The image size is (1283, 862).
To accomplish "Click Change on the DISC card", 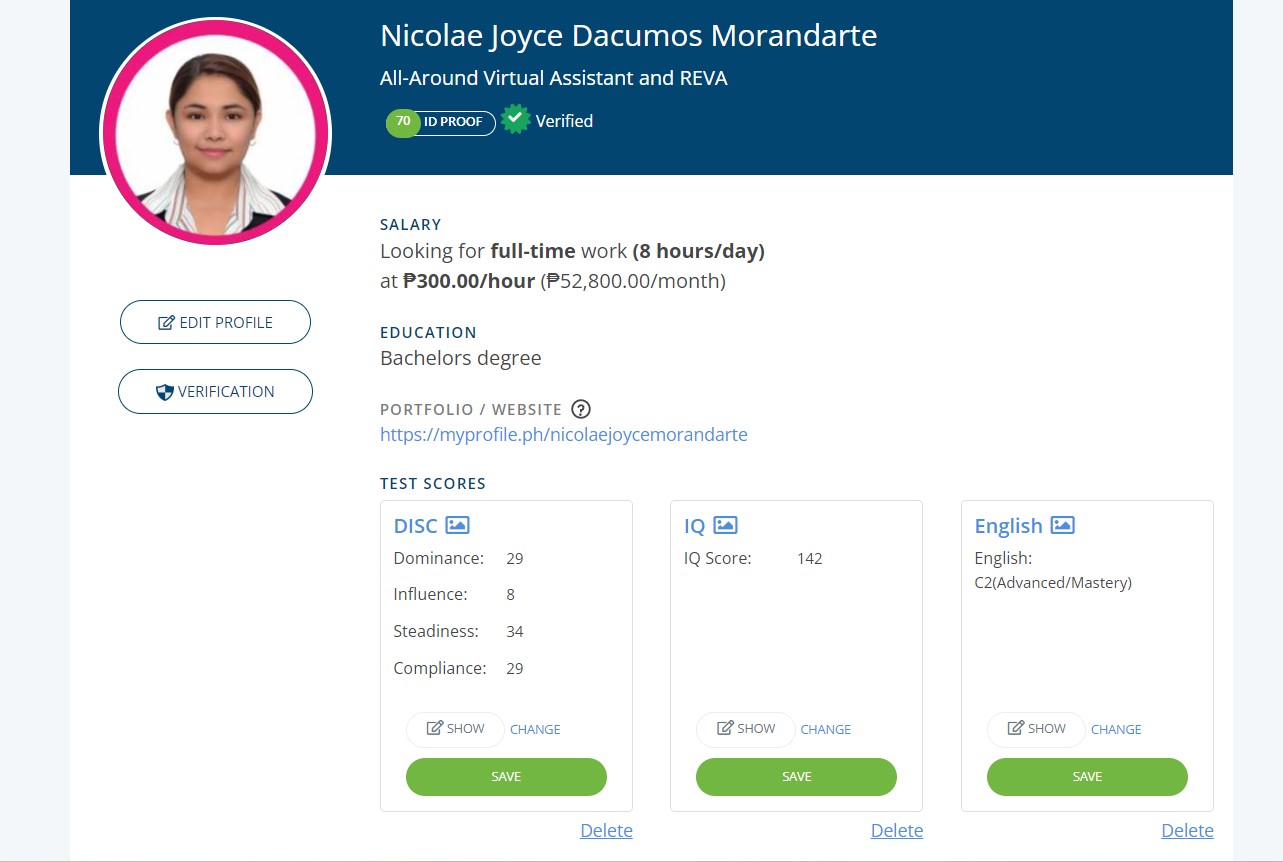I will (x=535, y=729).
